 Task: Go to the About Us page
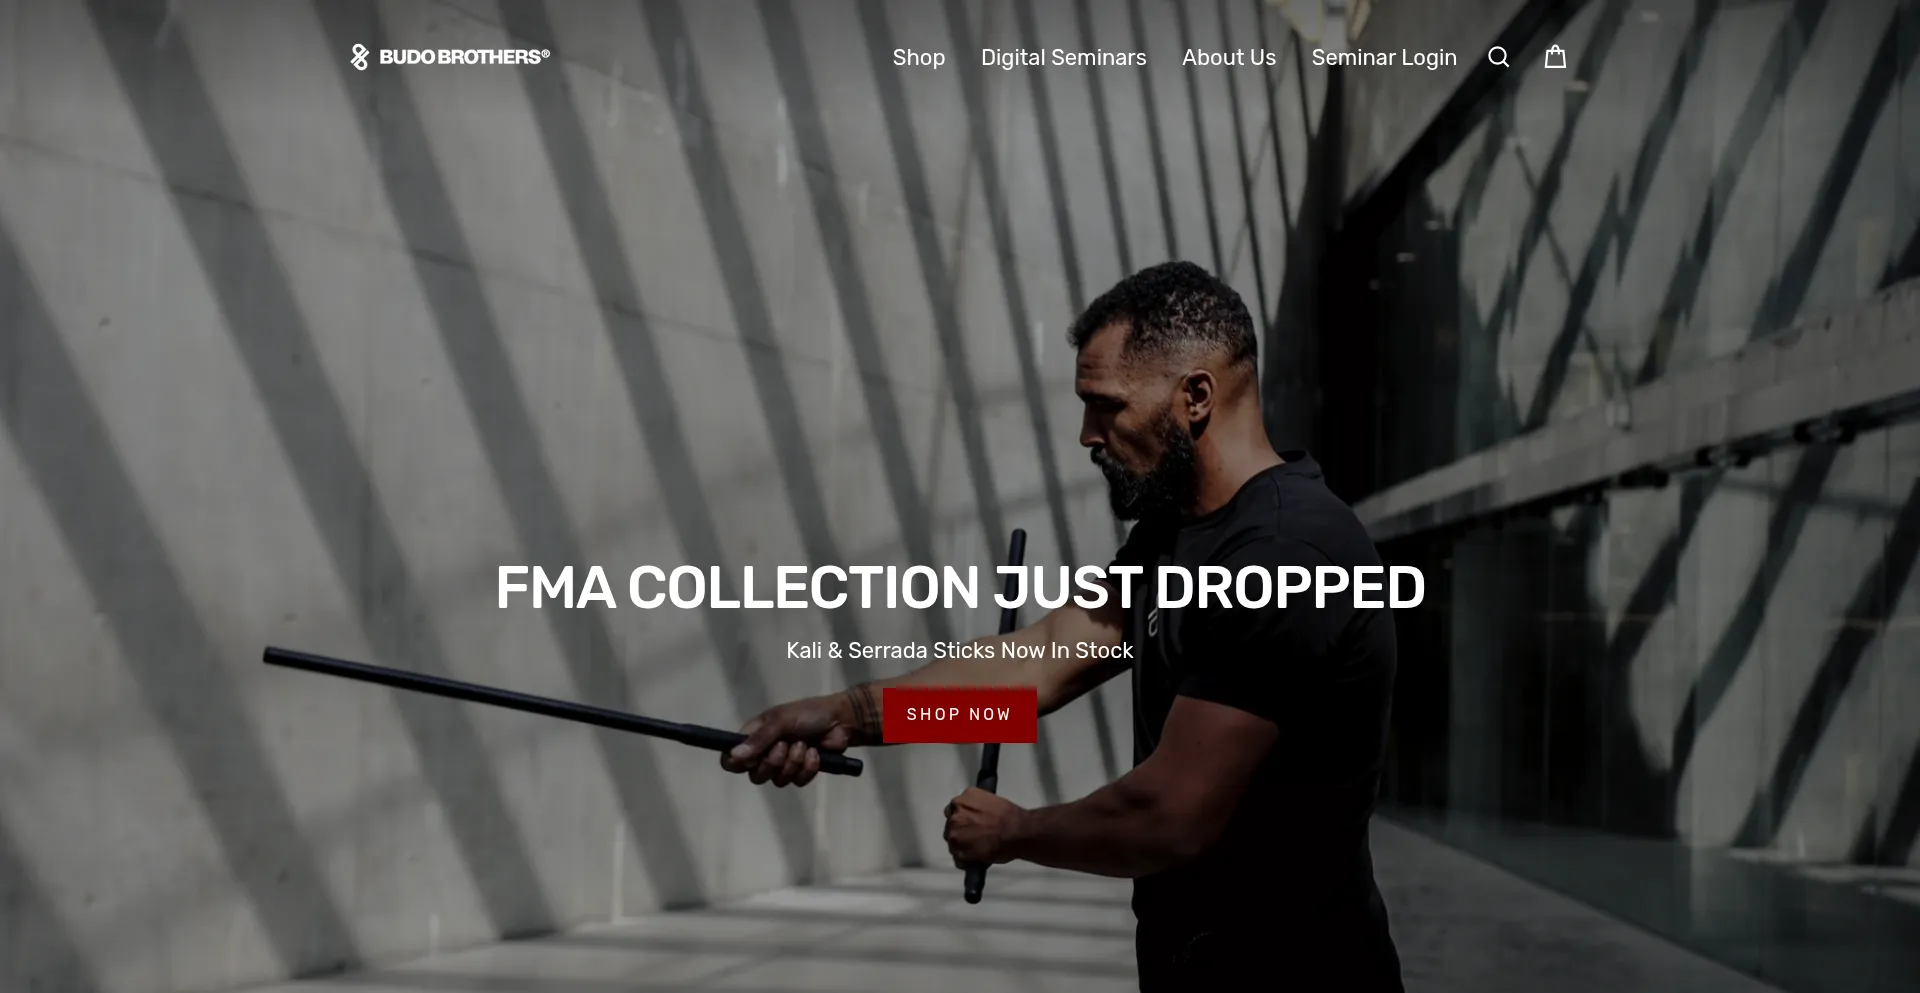point(1229,58)
